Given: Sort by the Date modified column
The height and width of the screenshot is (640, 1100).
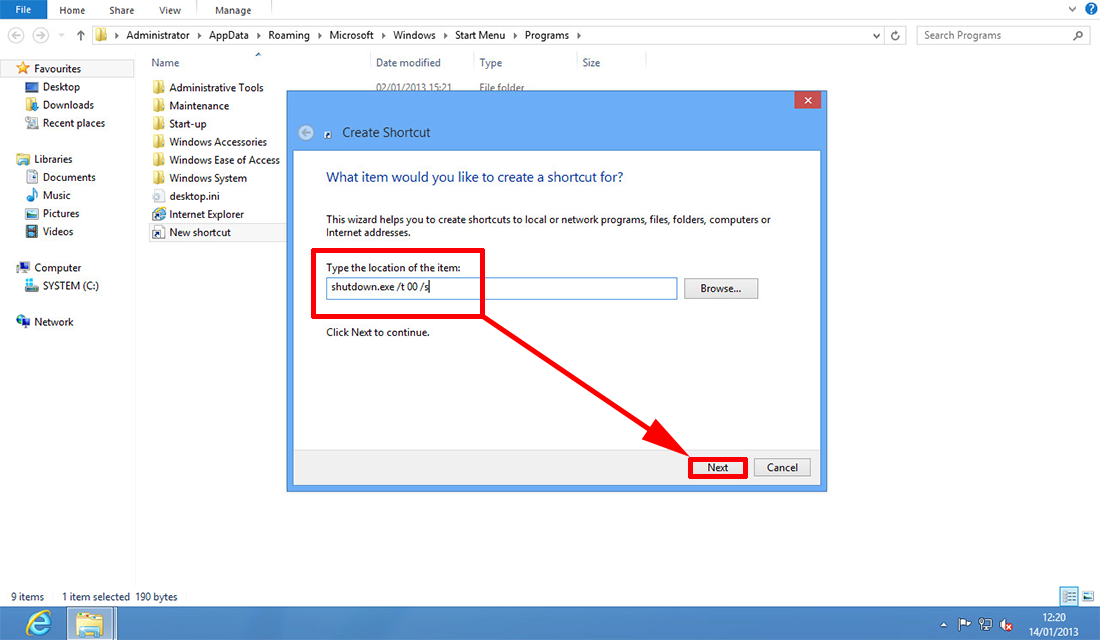Looking at the screenshot, I should pyautogui.click(x=408, y=62).
